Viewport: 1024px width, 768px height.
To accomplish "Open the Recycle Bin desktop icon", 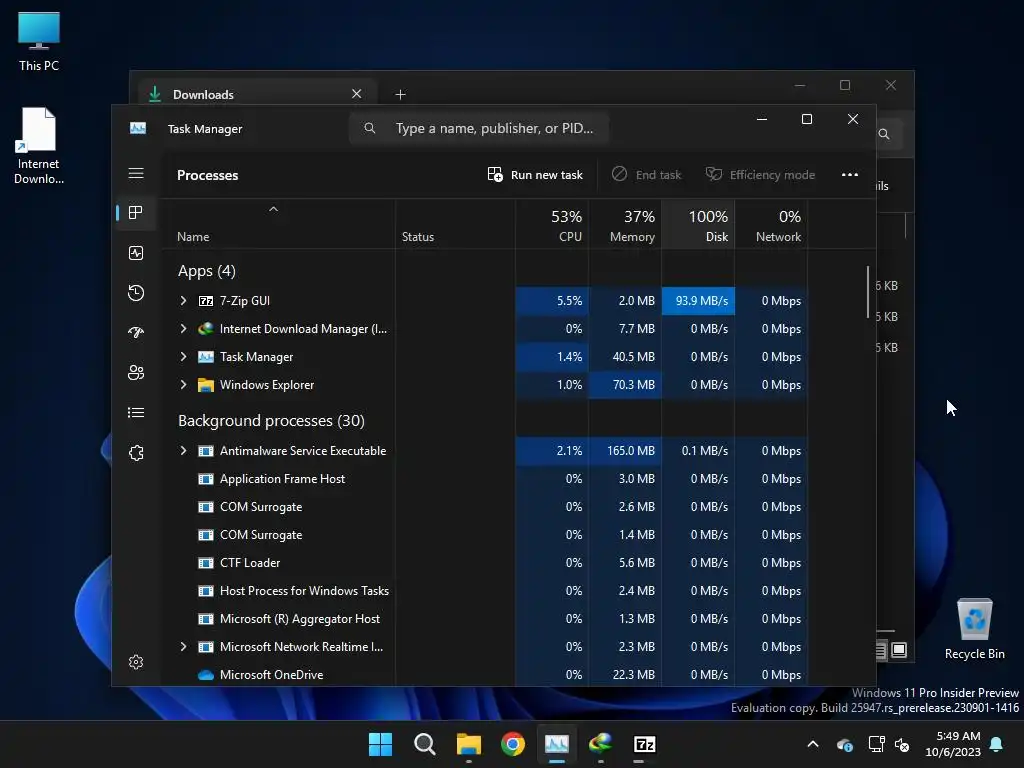I will click(x=974, y=628).
